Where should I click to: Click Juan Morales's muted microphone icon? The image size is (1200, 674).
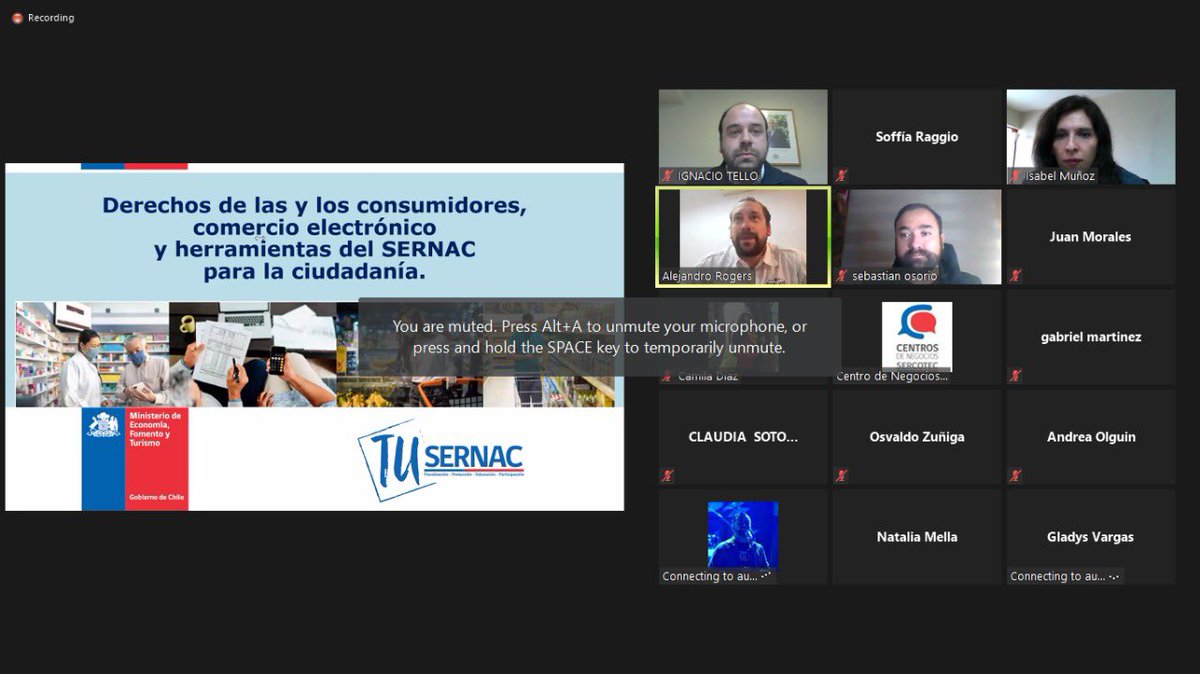(x=1016, y=276)
